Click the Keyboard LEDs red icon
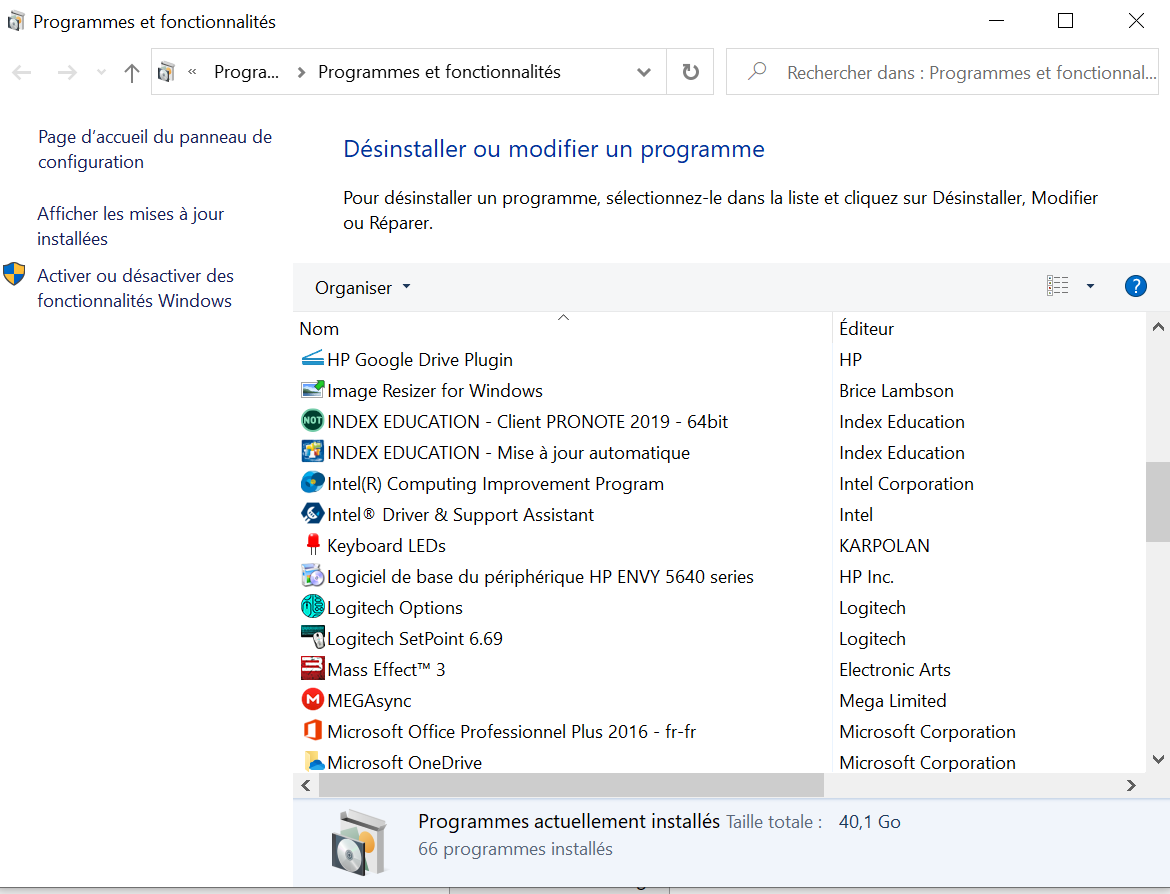1170x894 pixels. click(x=313, y=545)
